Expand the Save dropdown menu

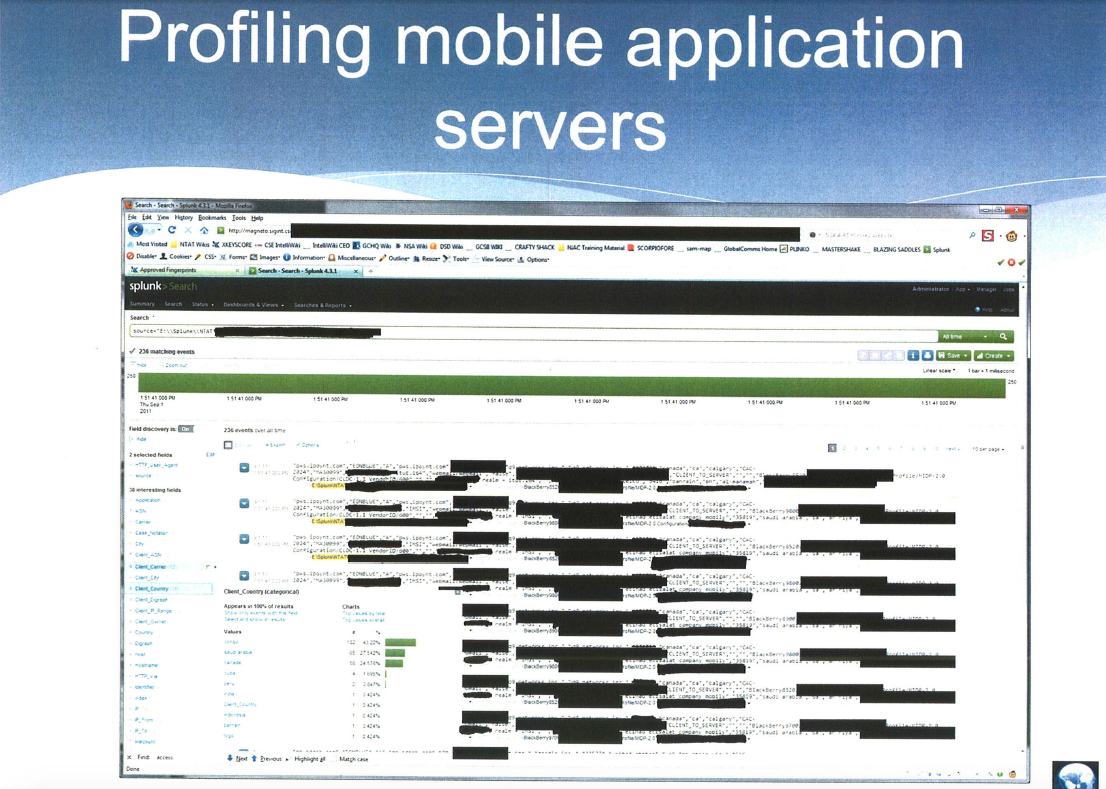pos(965,356)
